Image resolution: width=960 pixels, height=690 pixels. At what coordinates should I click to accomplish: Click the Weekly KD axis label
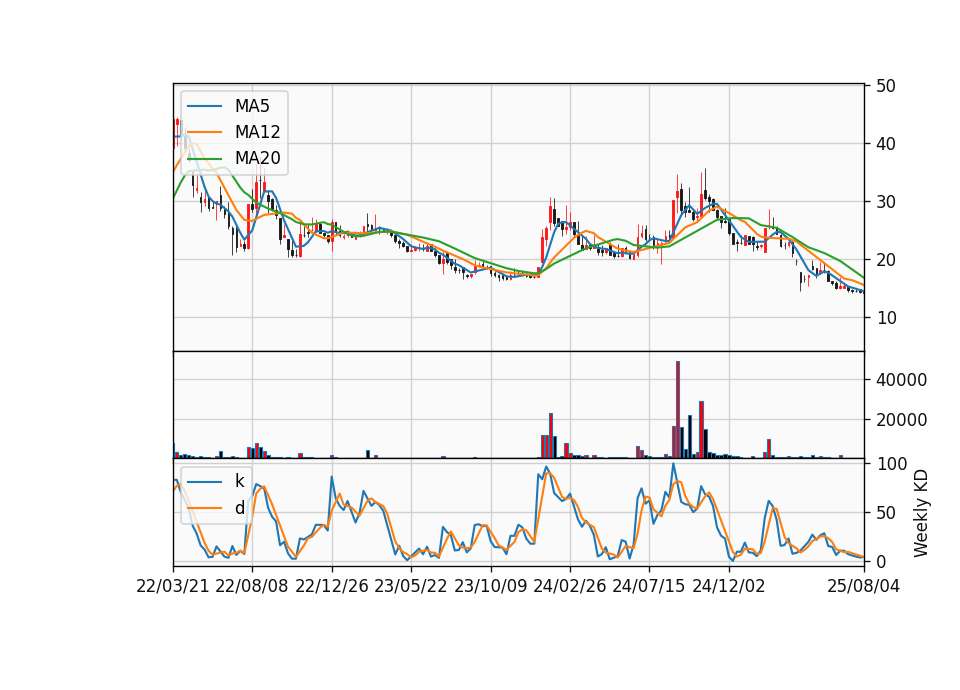coord(921,513)
